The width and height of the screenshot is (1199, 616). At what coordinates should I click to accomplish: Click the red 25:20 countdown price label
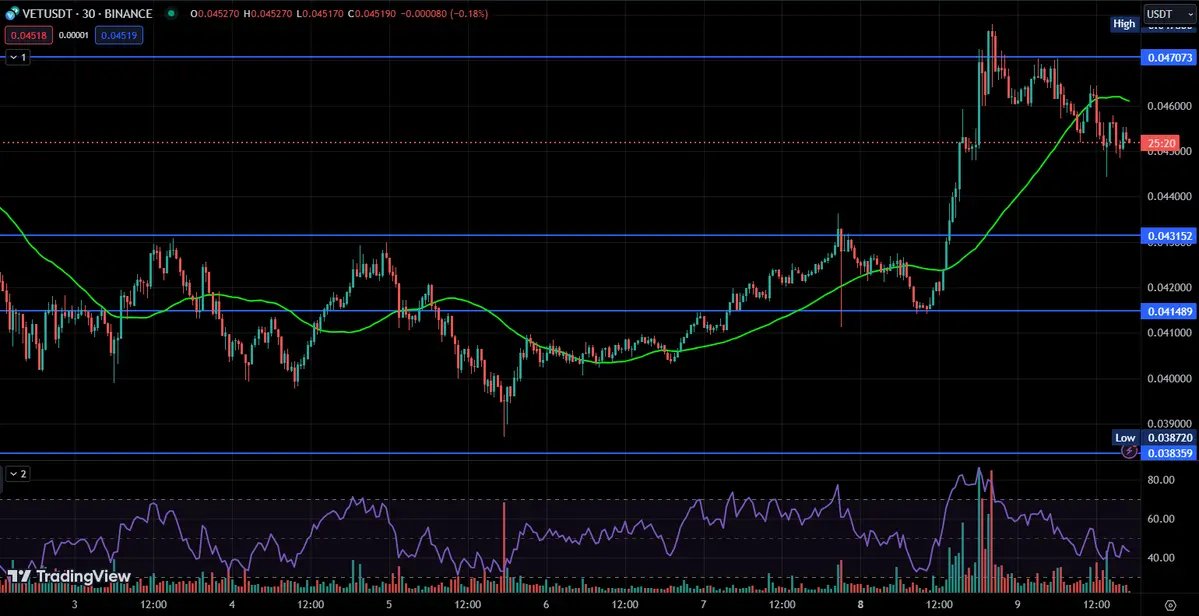pyautogui.click(x=1161, y=143)
